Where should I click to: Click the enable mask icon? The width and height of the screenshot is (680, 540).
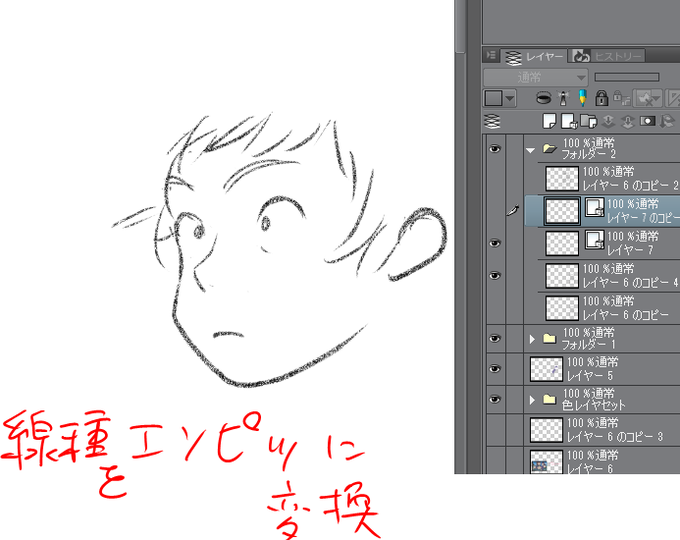(643, 98)
